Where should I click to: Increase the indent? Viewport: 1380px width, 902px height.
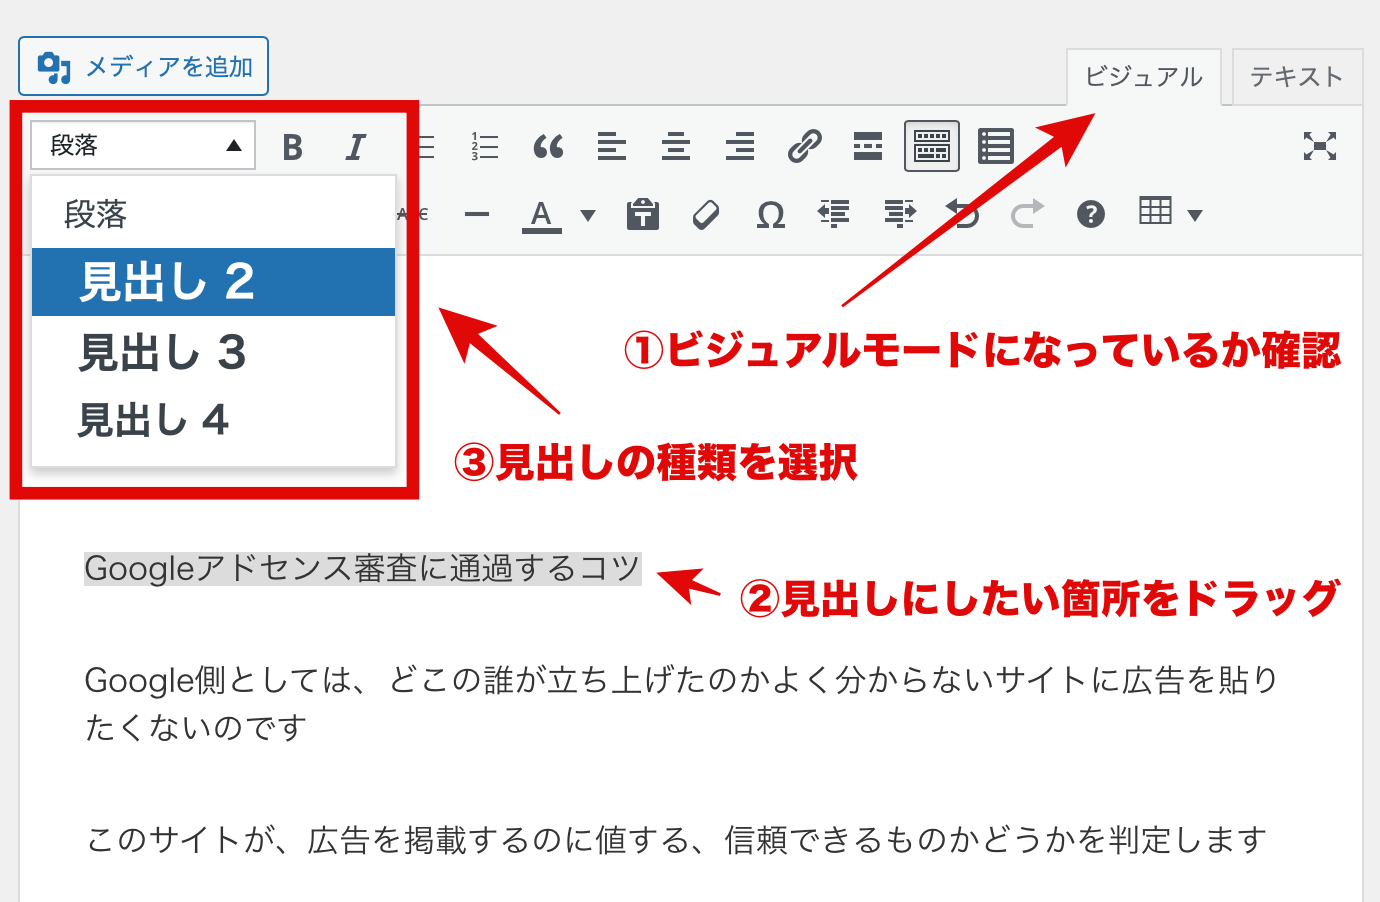coord(899,214)
